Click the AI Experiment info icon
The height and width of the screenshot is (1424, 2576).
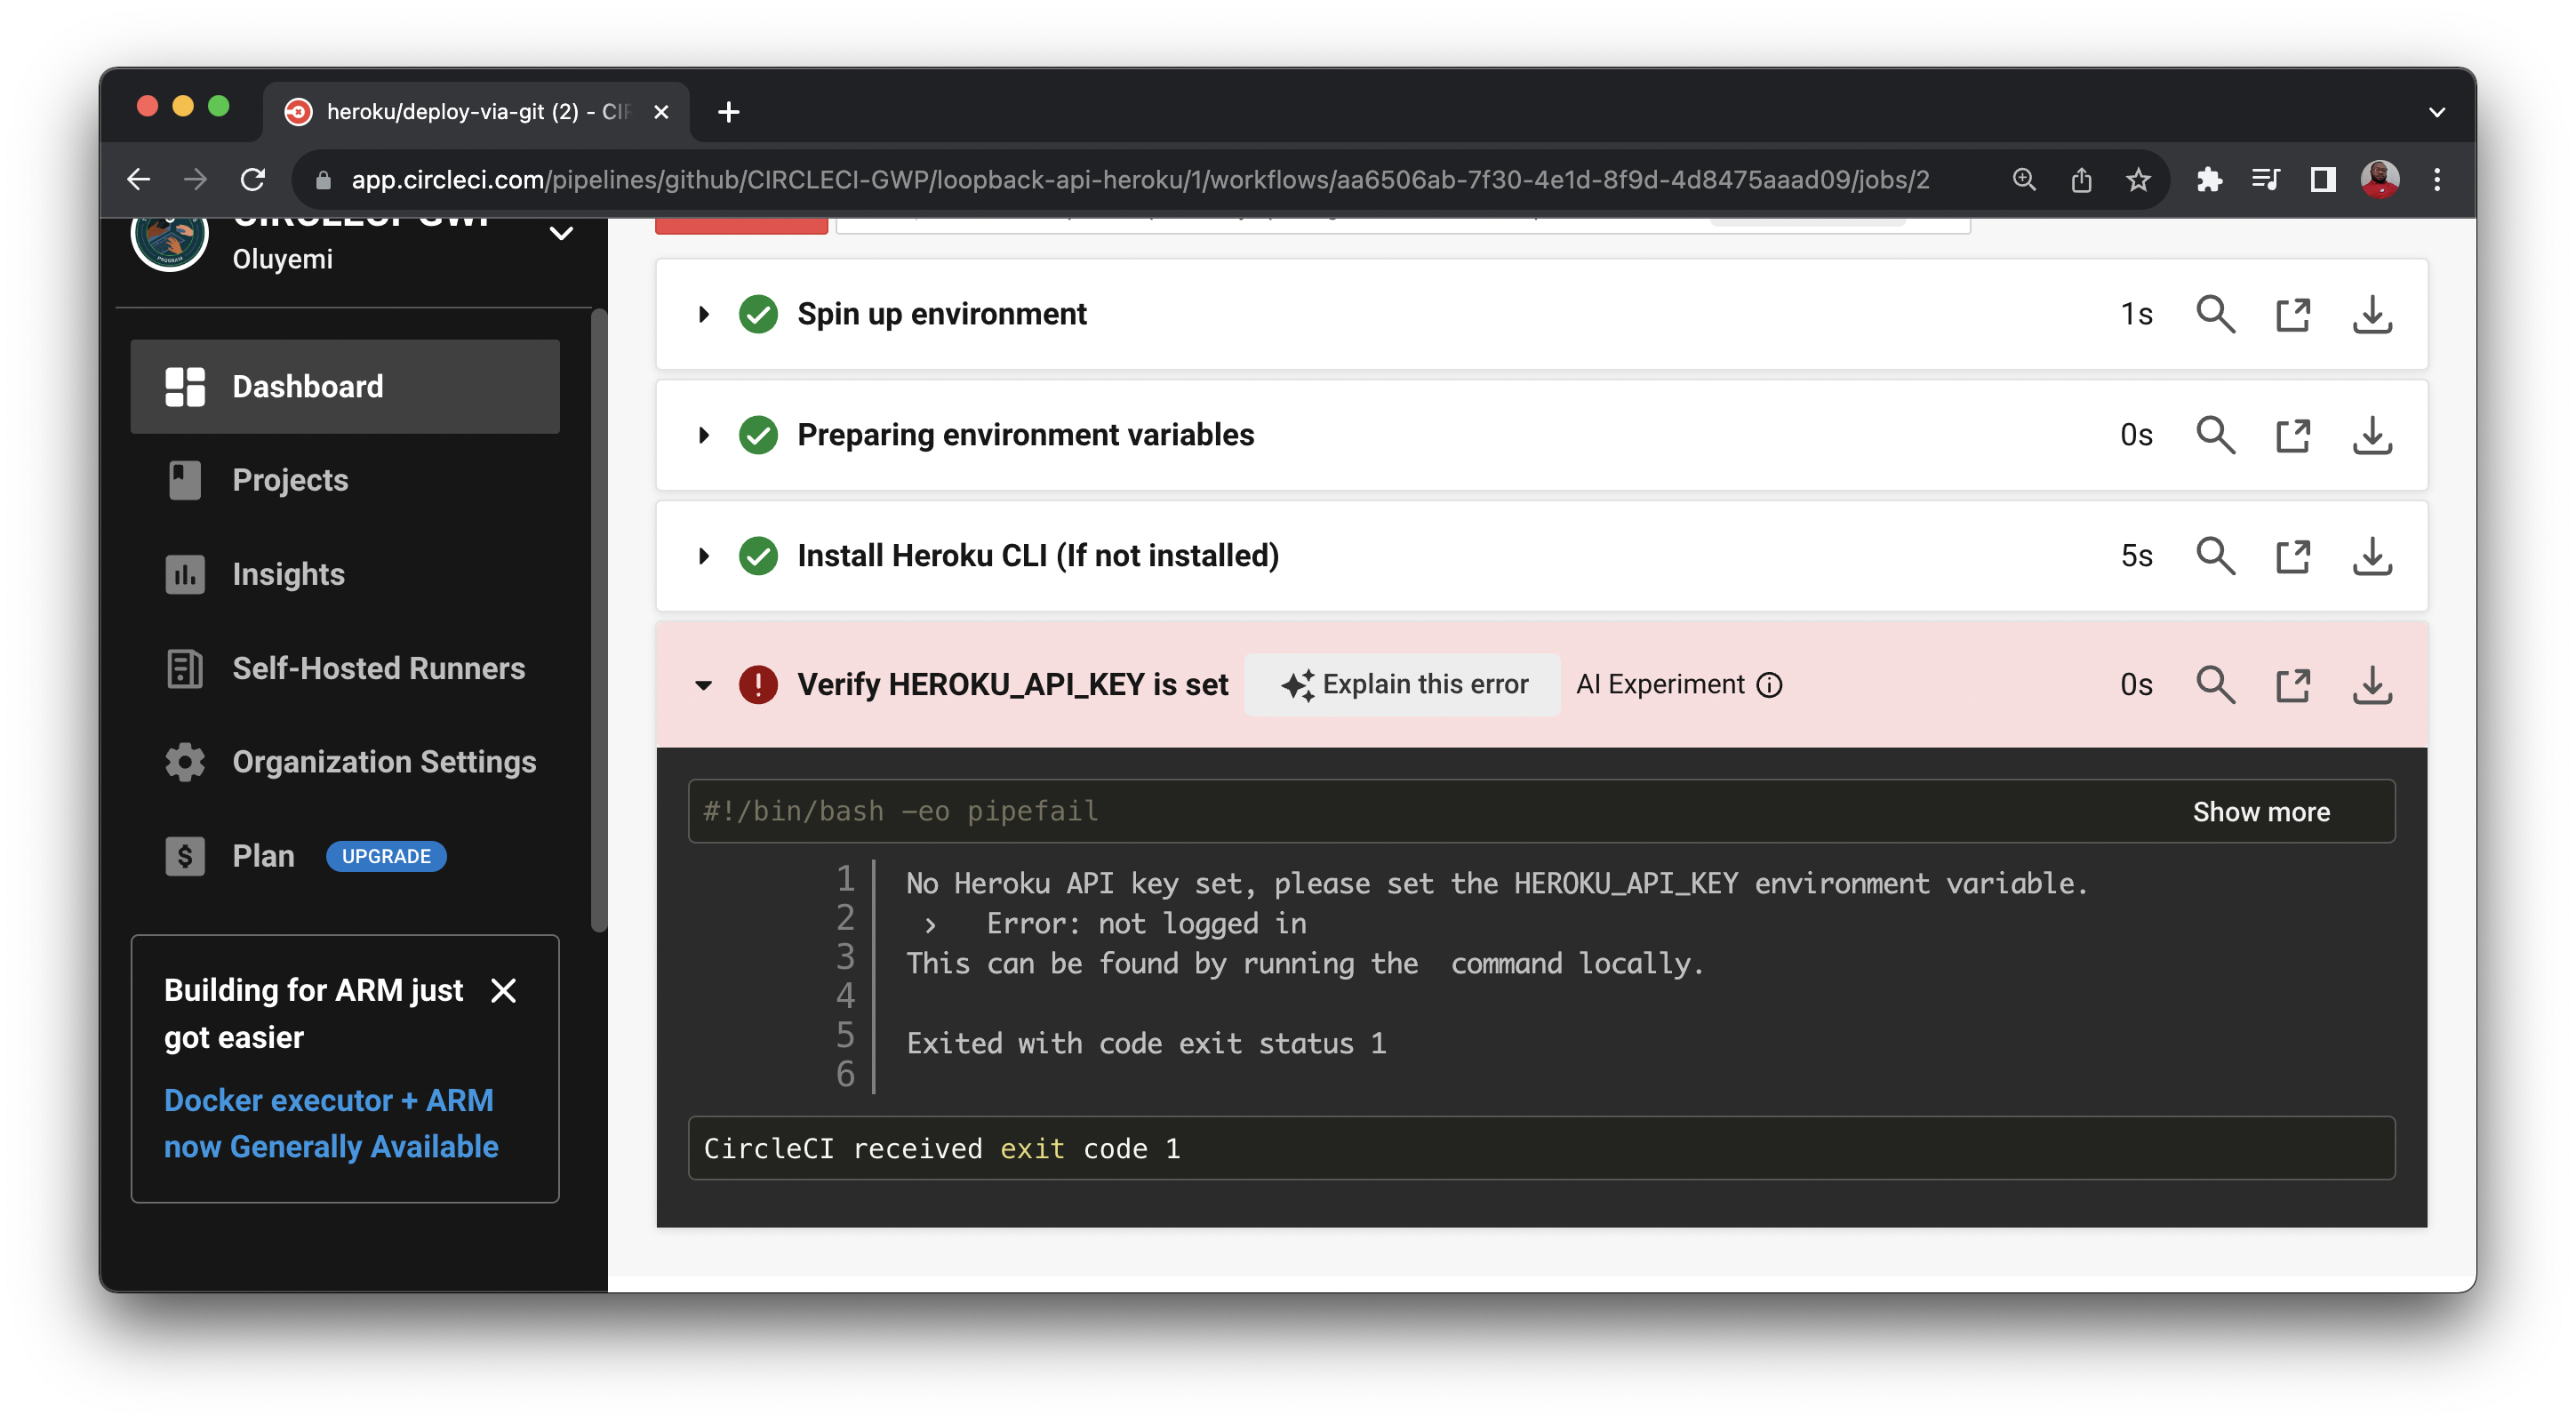(x=1770, y=685)
